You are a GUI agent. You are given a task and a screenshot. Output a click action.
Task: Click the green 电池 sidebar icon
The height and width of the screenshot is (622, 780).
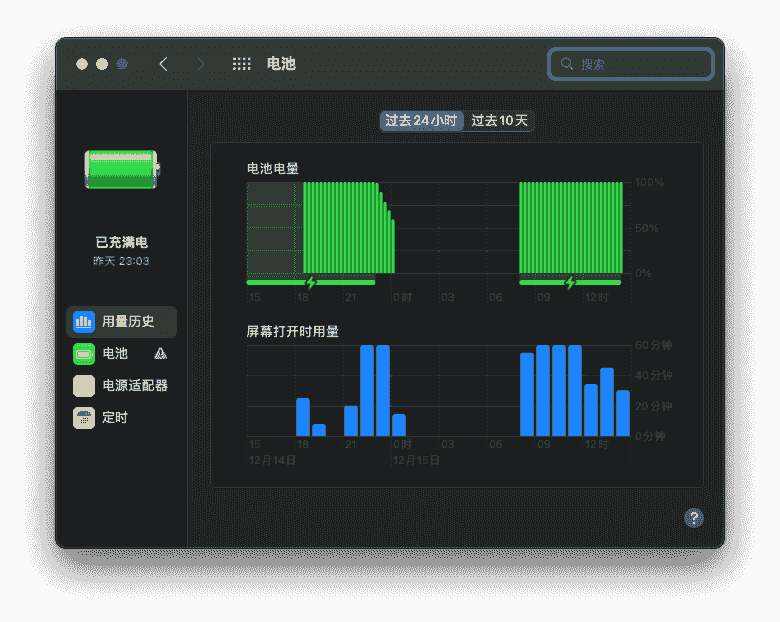click(84, 354)
